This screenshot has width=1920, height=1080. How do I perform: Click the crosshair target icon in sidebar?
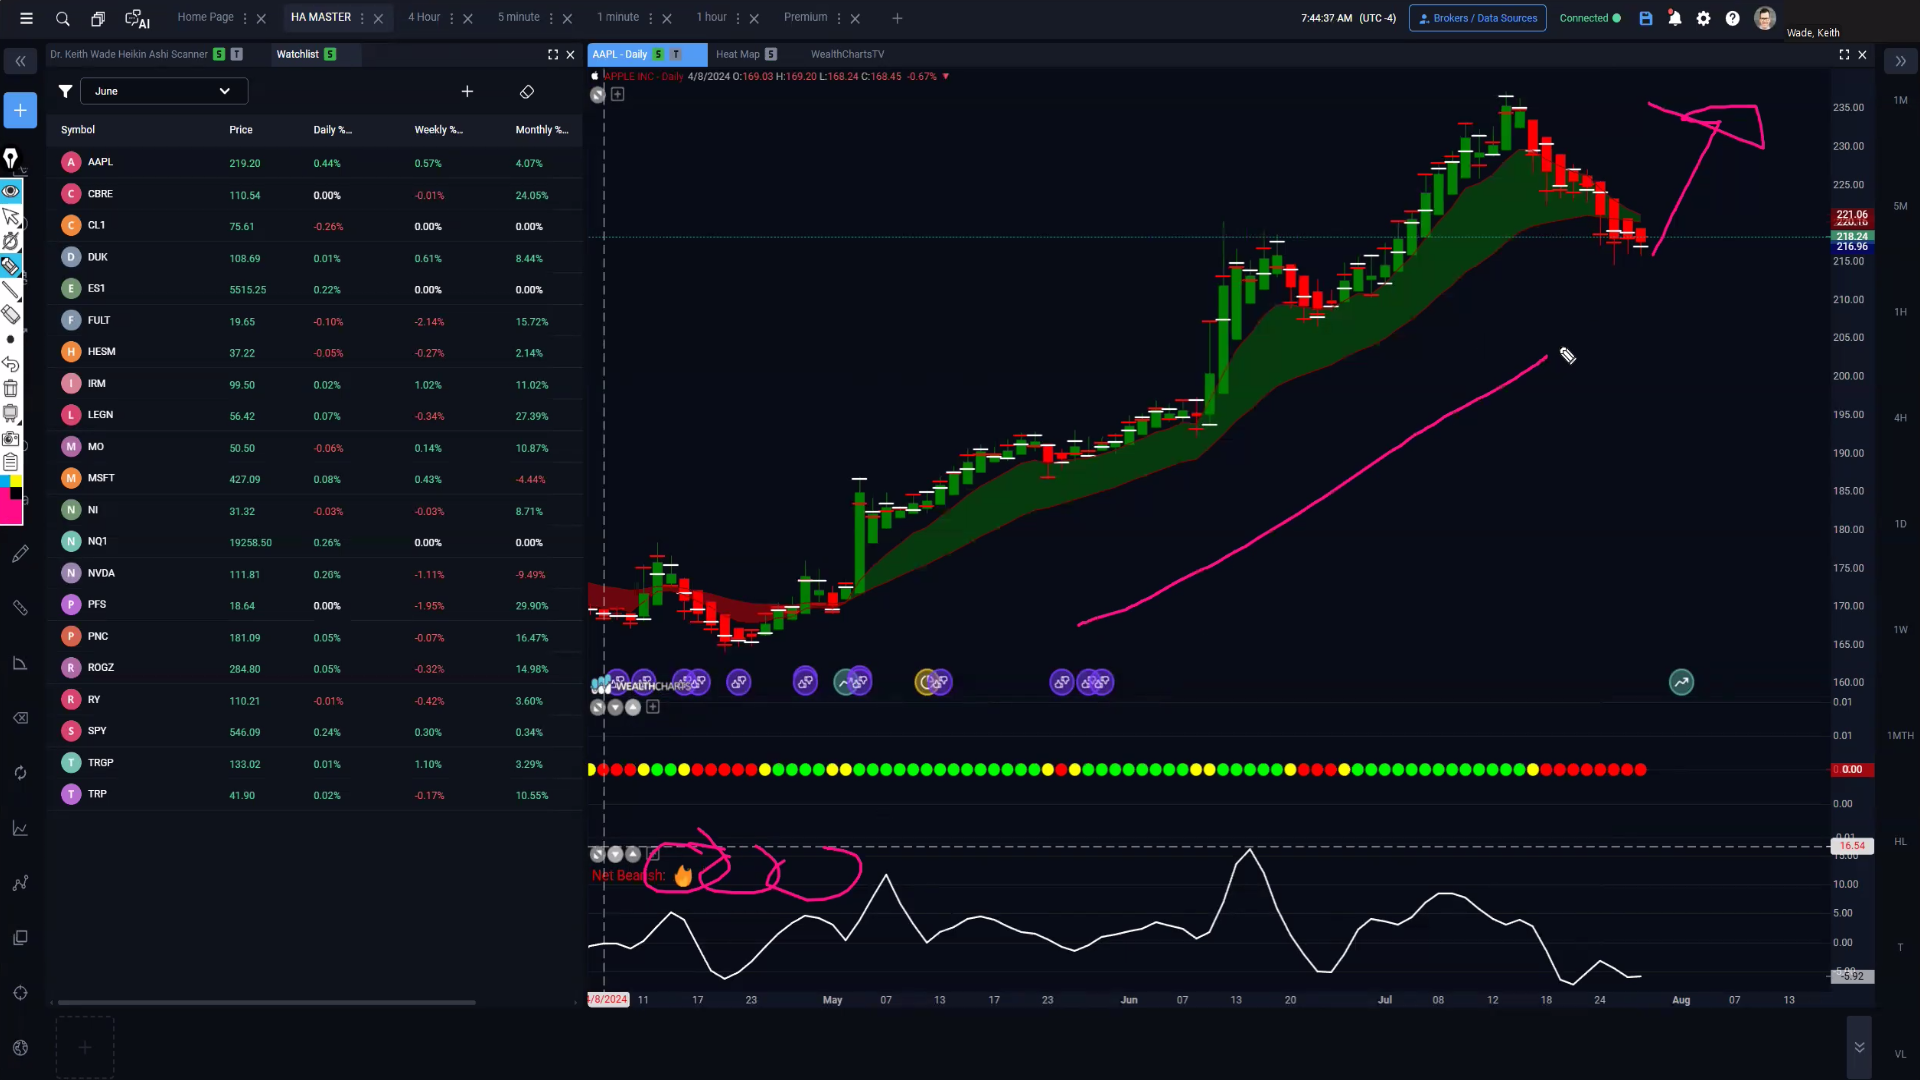[20, 993]
